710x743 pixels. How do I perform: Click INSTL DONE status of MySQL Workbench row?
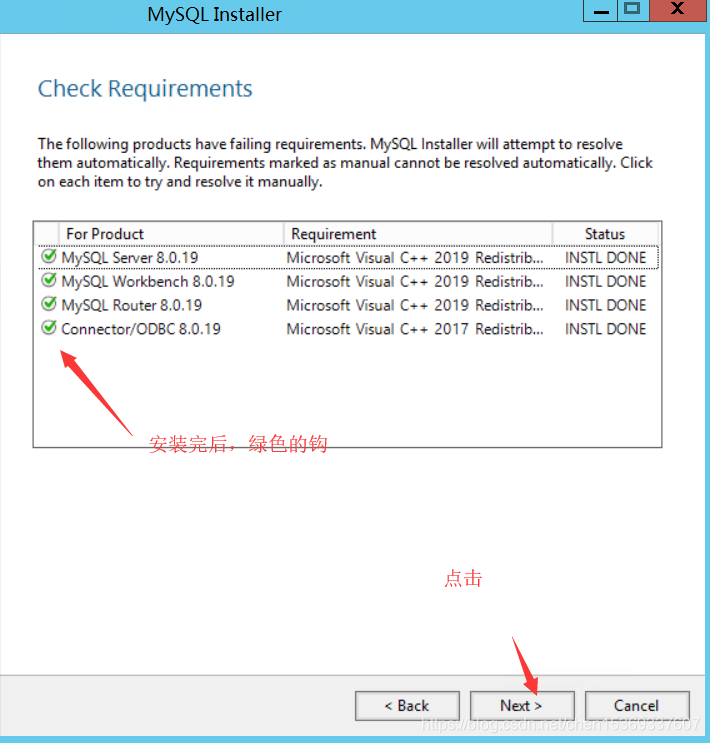click(605, 281)
